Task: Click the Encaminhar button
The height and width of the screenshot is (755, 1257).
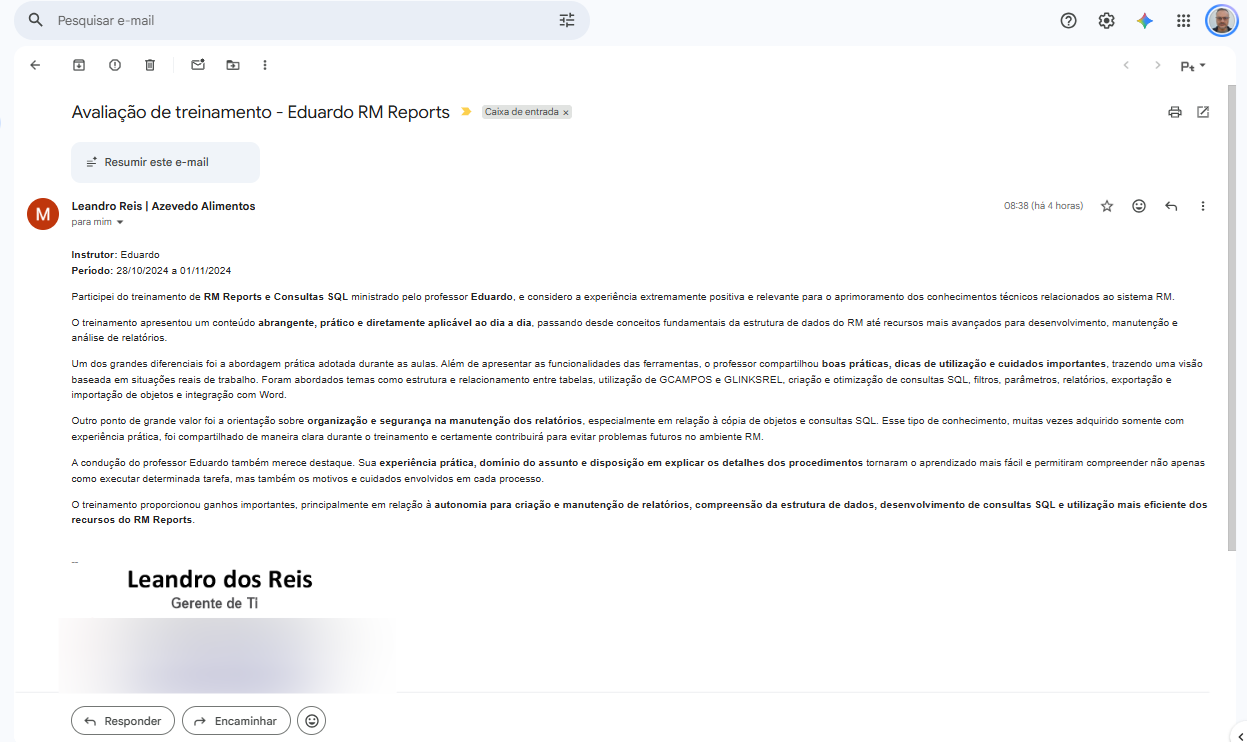Action: coord(236,720)
